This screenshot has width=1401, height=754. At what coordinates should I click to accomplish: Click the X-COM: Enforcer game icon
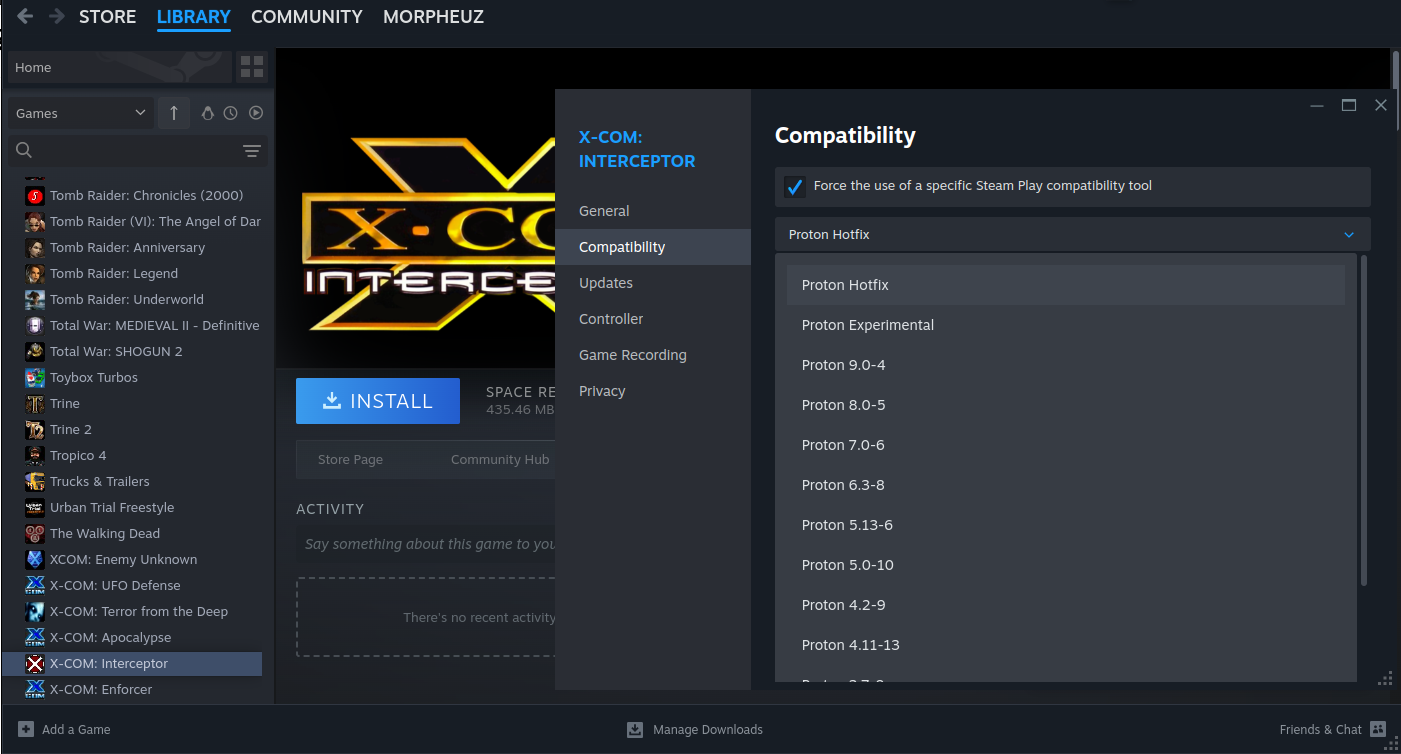click(35, 689)
